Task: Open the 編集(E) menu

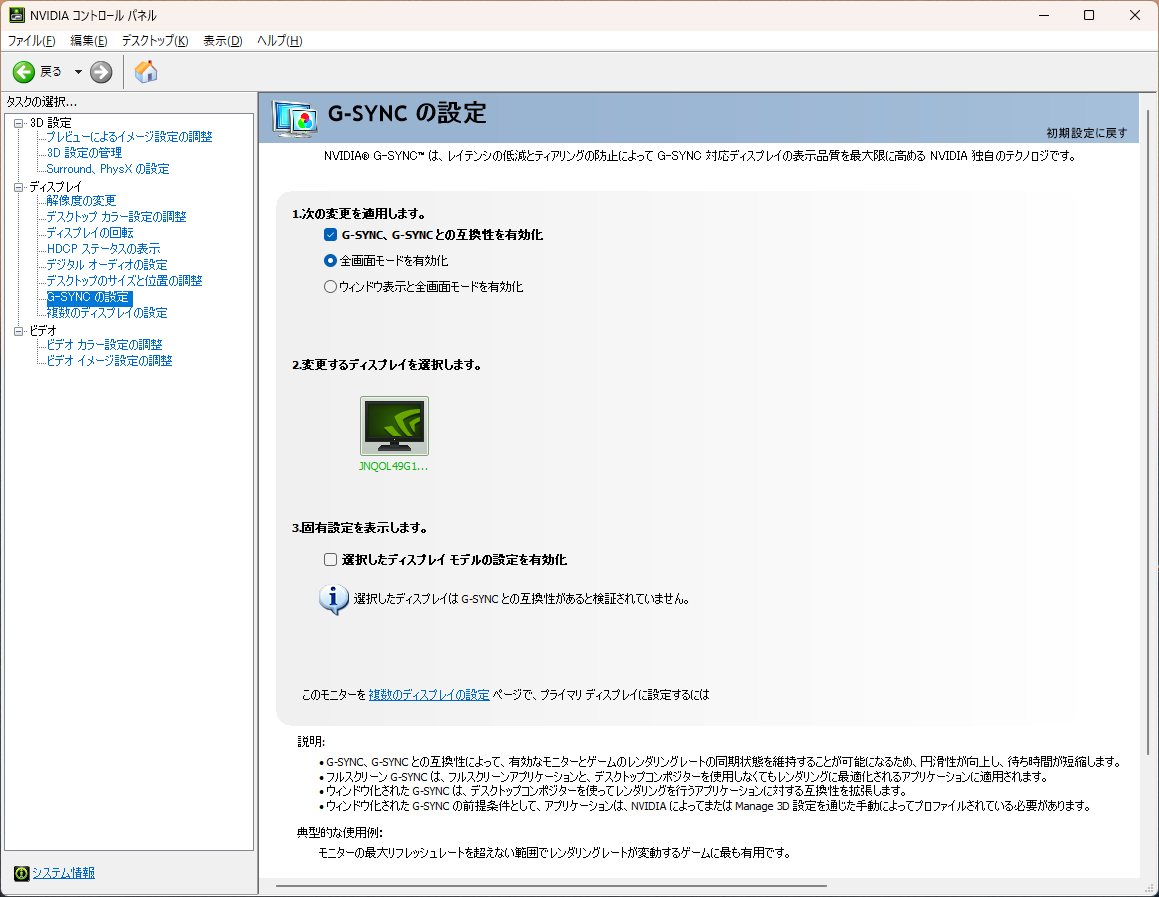Action: point(89,41)
